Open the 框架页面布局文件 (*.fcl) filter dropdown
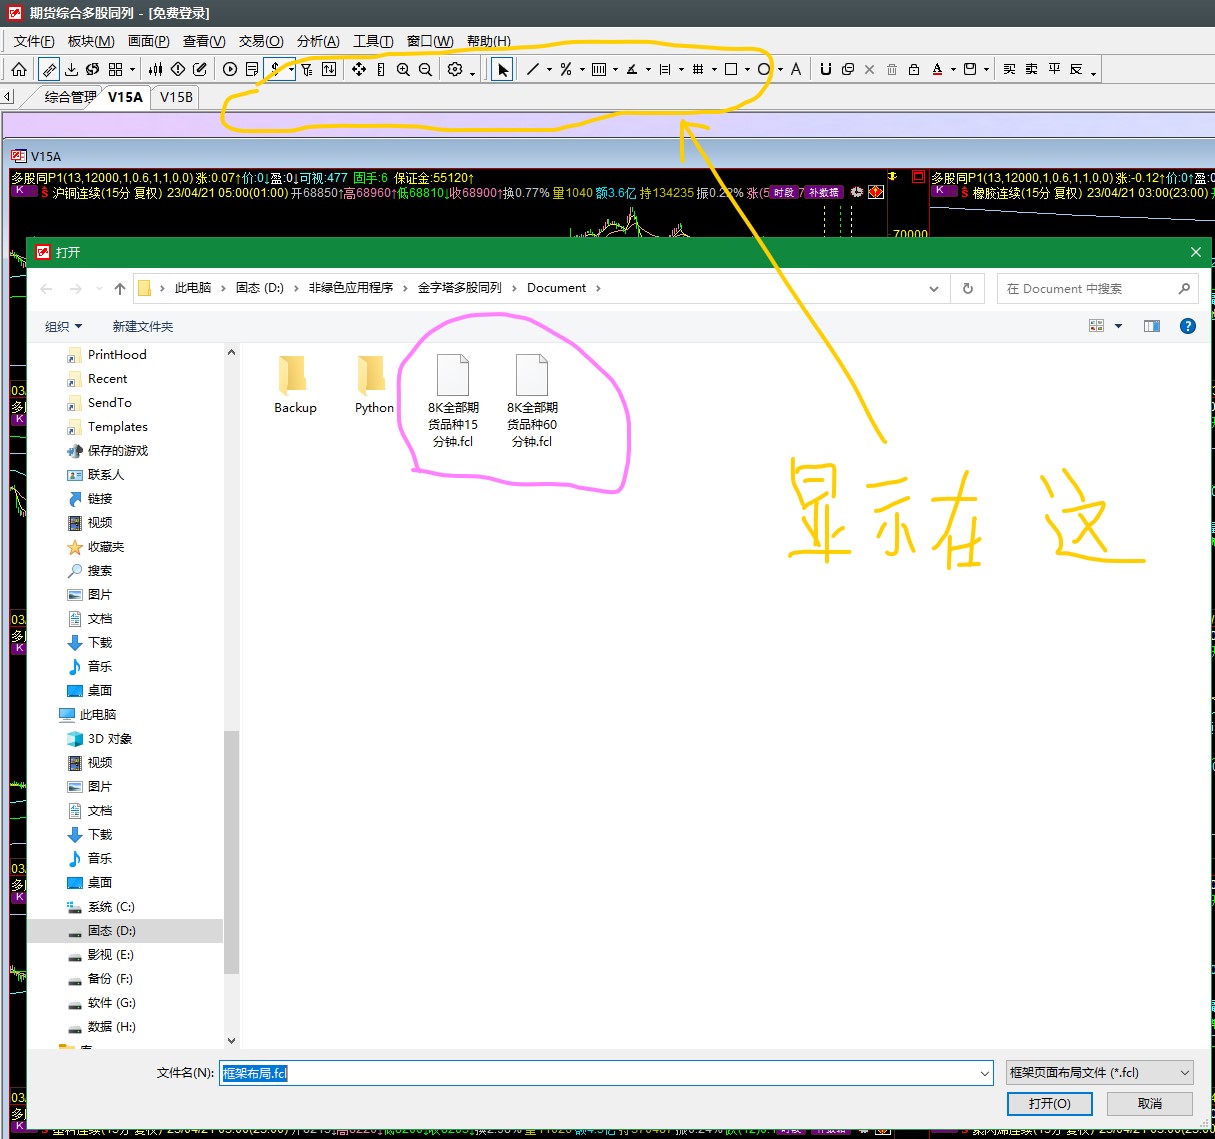 1099,1073
